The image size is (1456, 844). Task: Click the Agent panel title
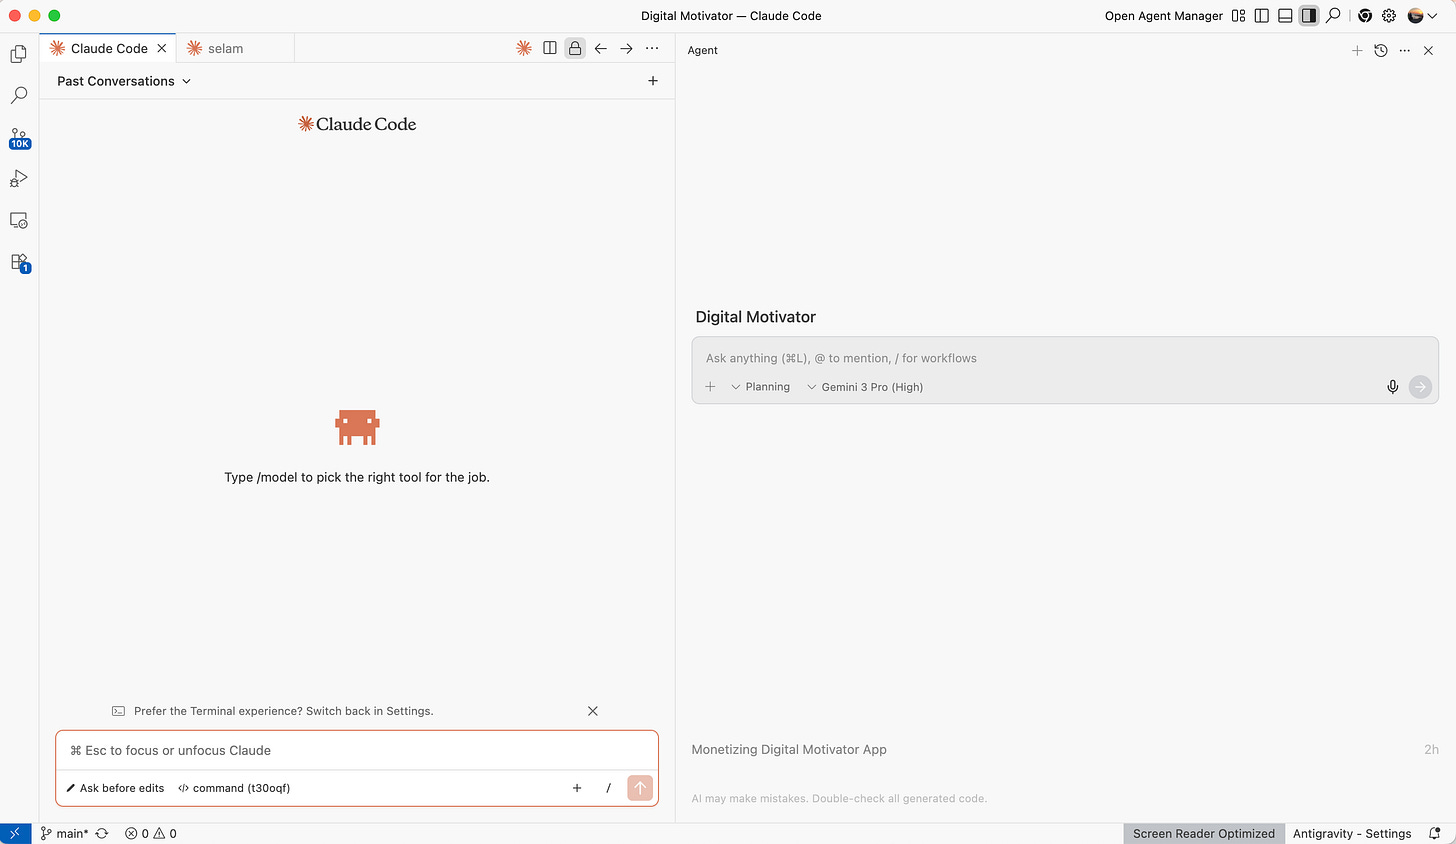(703, 50)
